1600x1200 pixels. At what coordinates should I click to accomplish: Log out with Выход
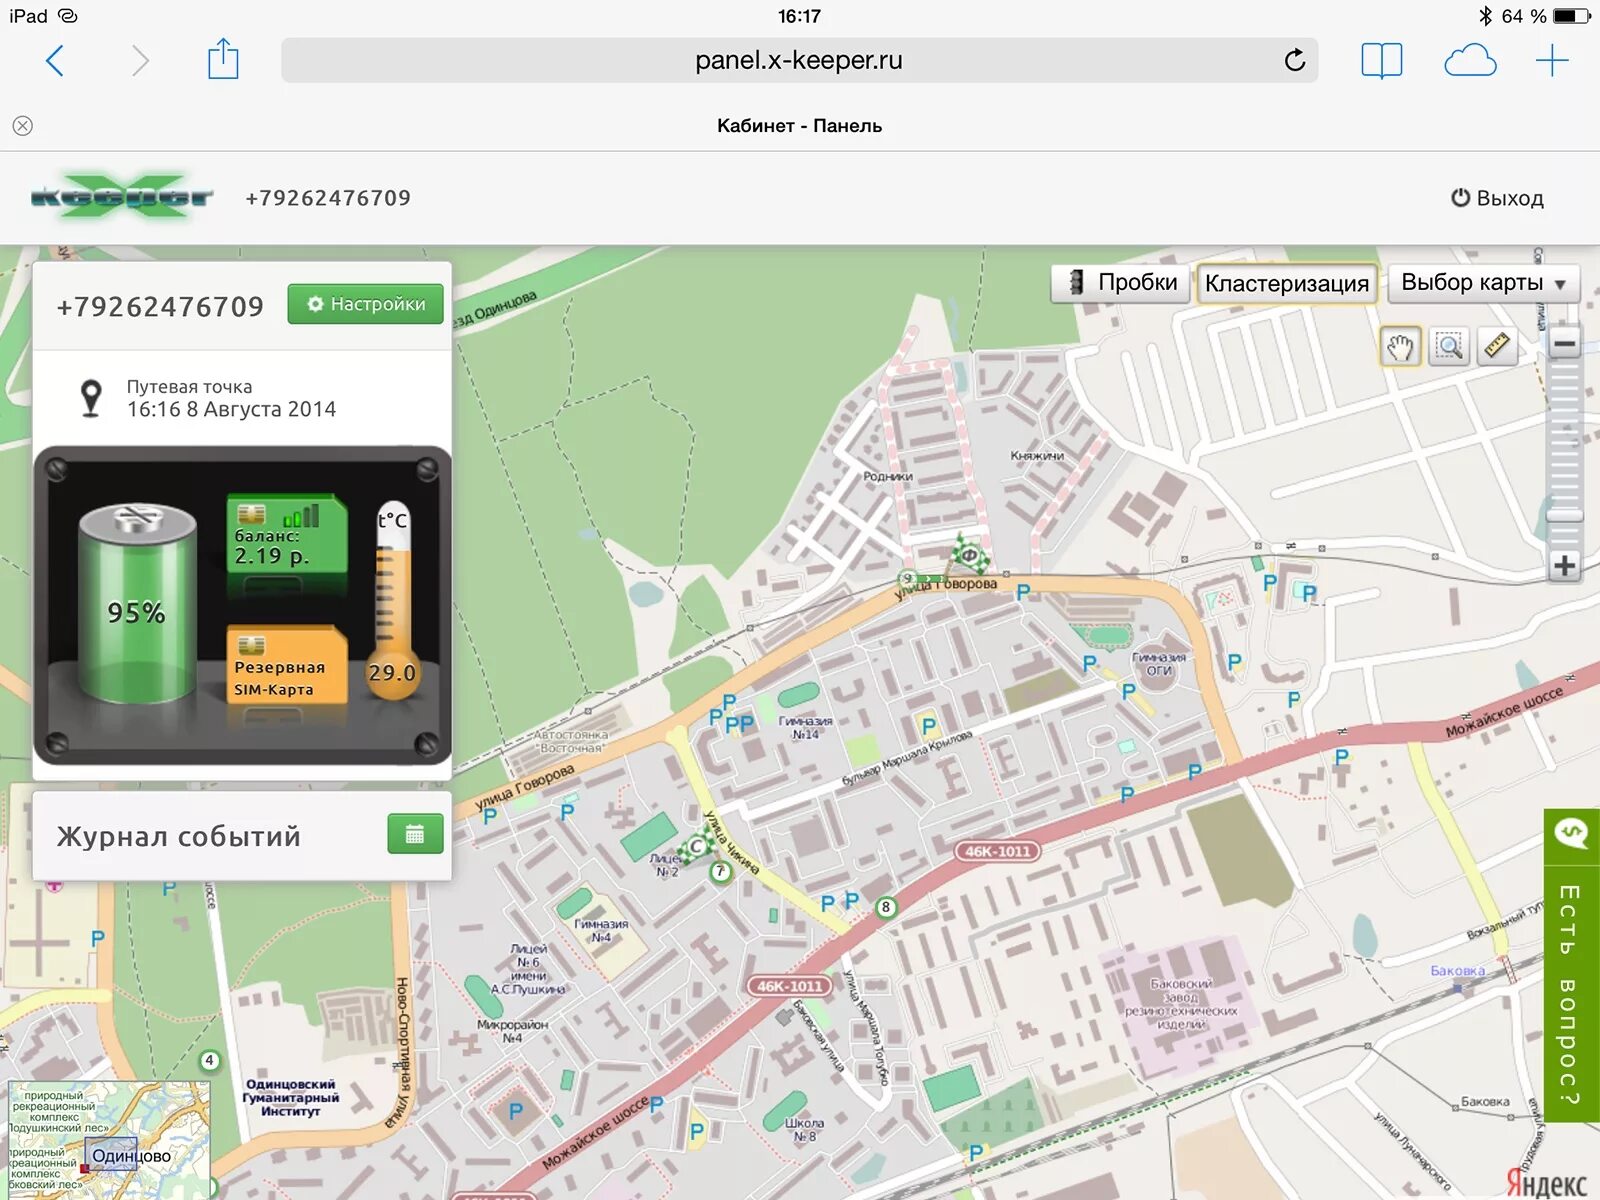1497,198
